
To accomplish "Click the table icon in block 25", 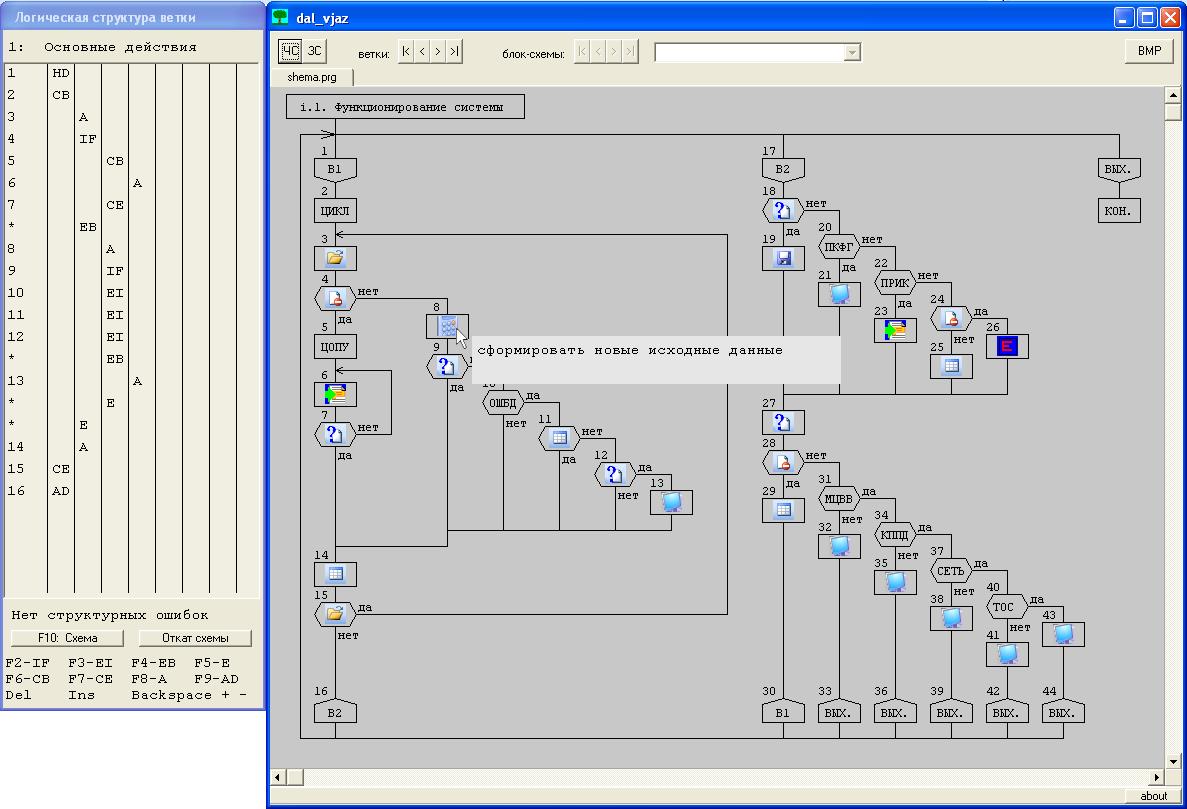I will click(x=951, y=366).
